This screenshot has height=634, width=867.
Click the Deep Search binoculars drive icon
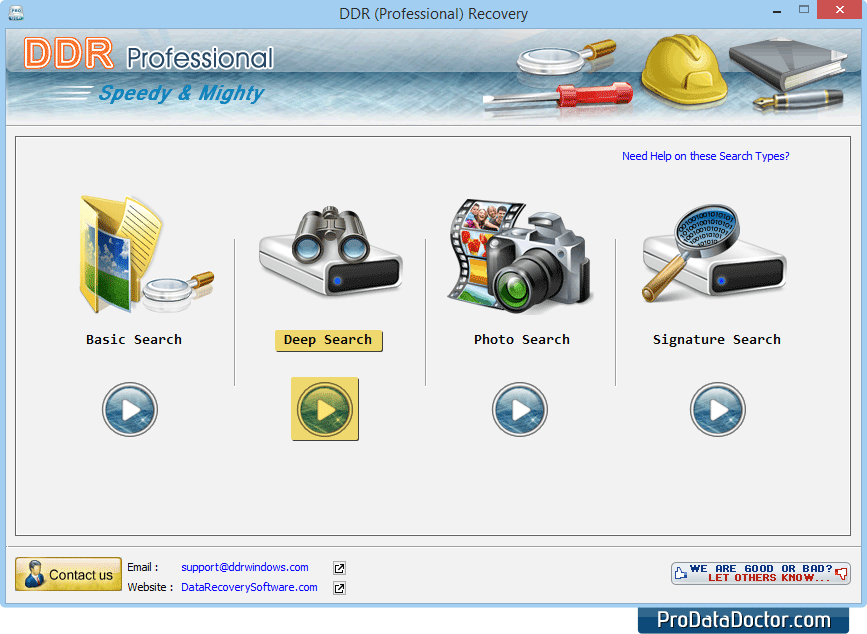(x=331, y=251)
